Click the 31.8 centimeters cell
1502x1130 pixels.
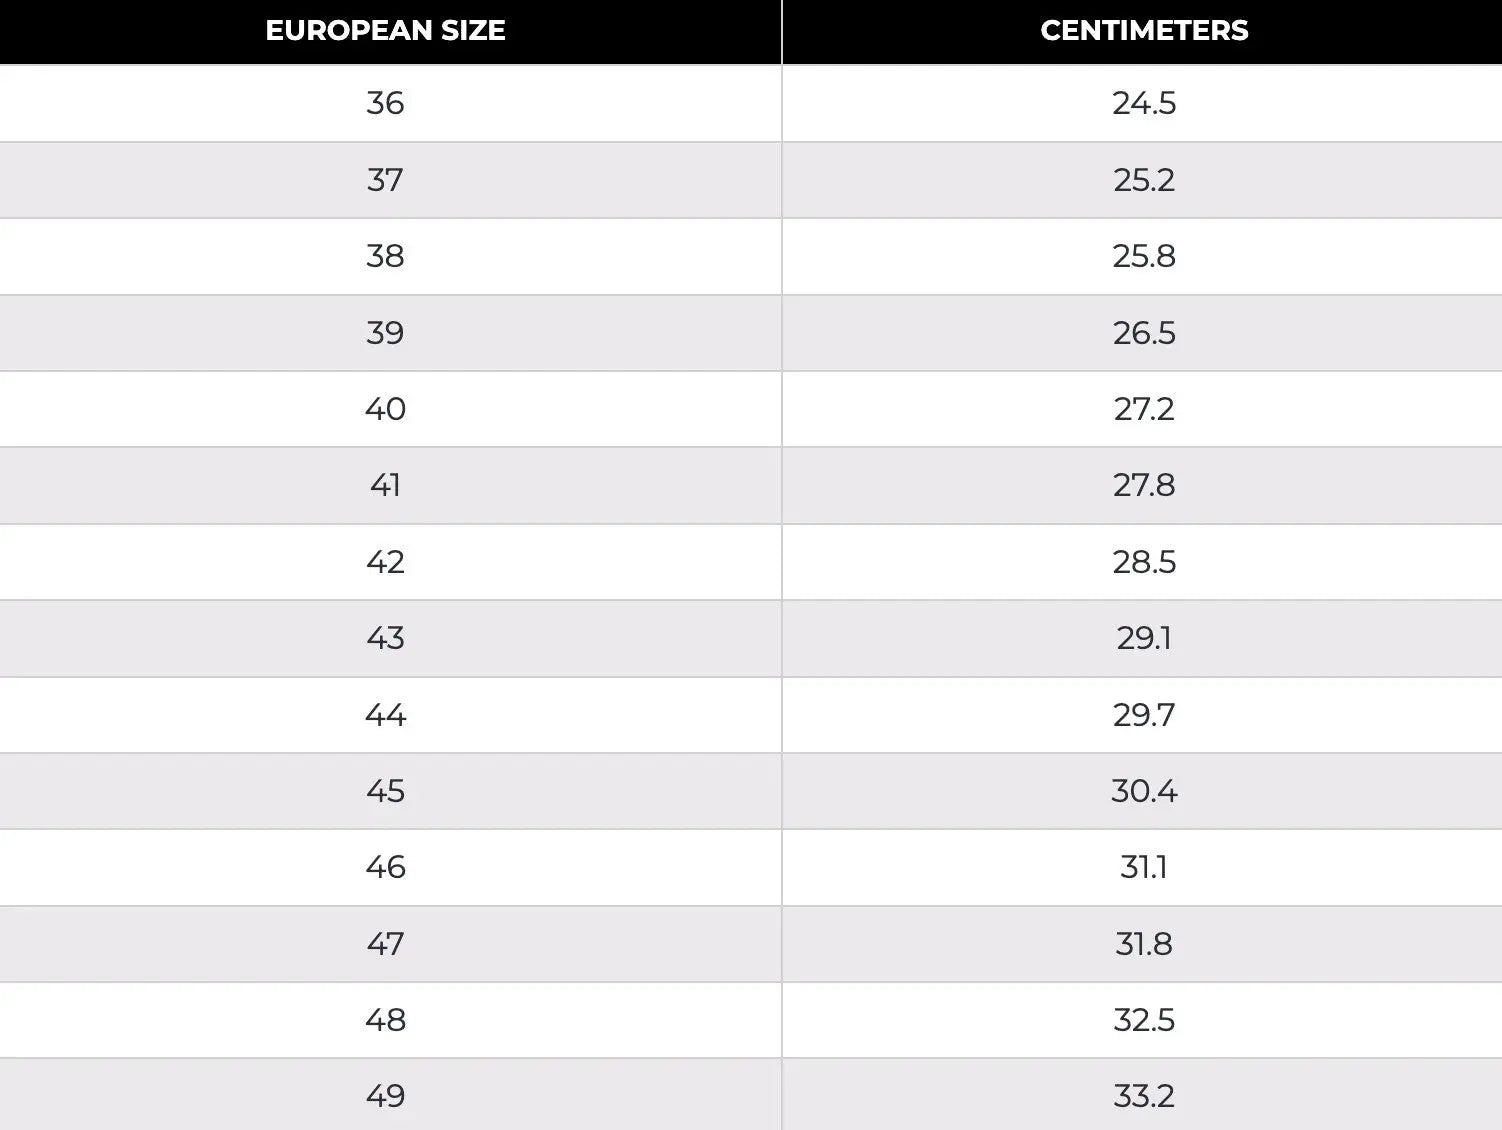tap(1144, 944)
